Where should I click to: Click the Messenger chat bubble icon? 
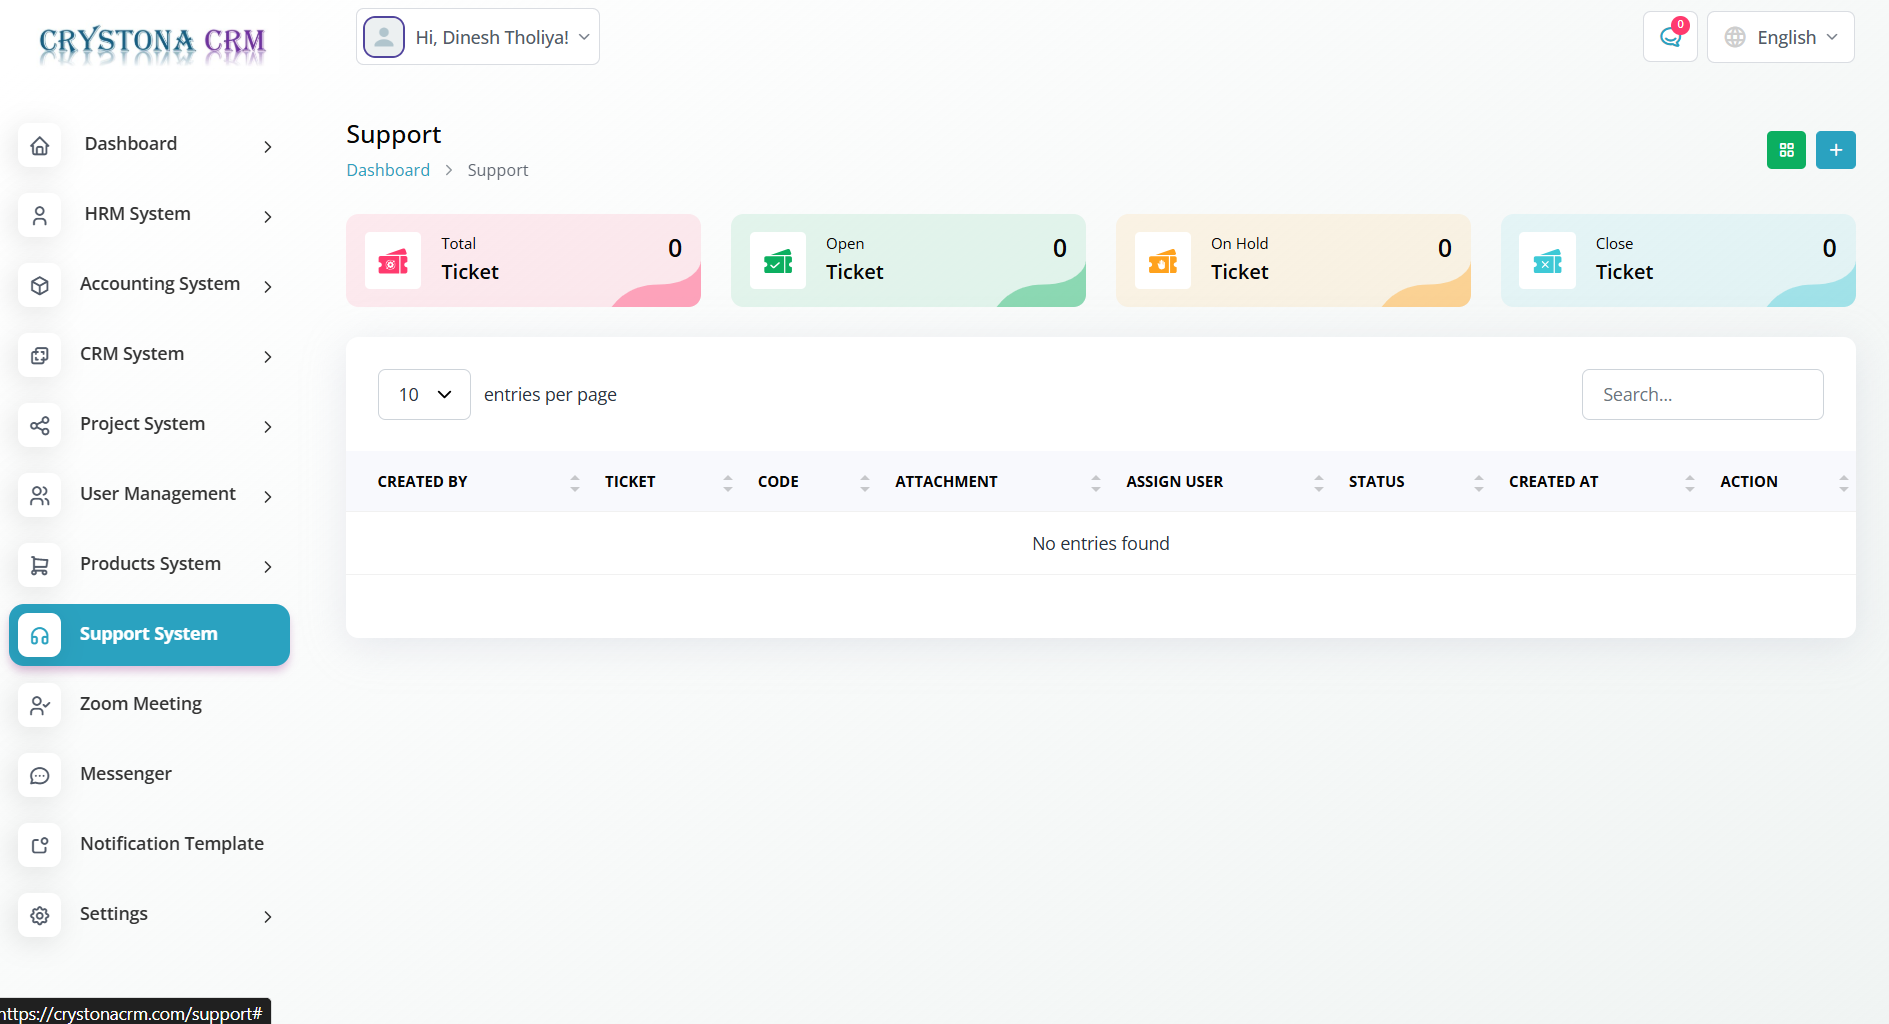click(40, 775)
